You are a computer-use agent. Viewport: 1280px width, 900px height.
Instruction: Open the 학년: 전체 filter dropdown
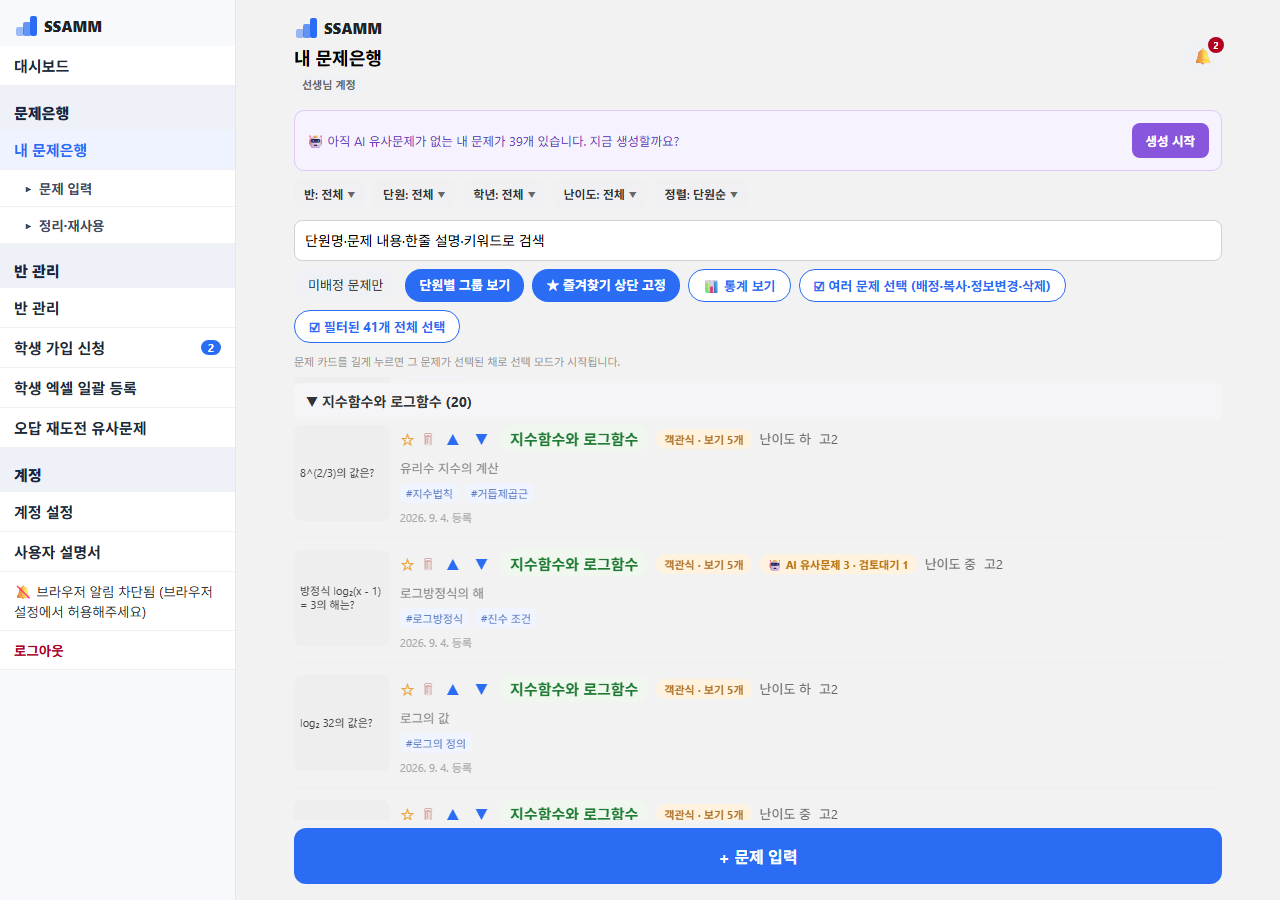pos(505,194)
